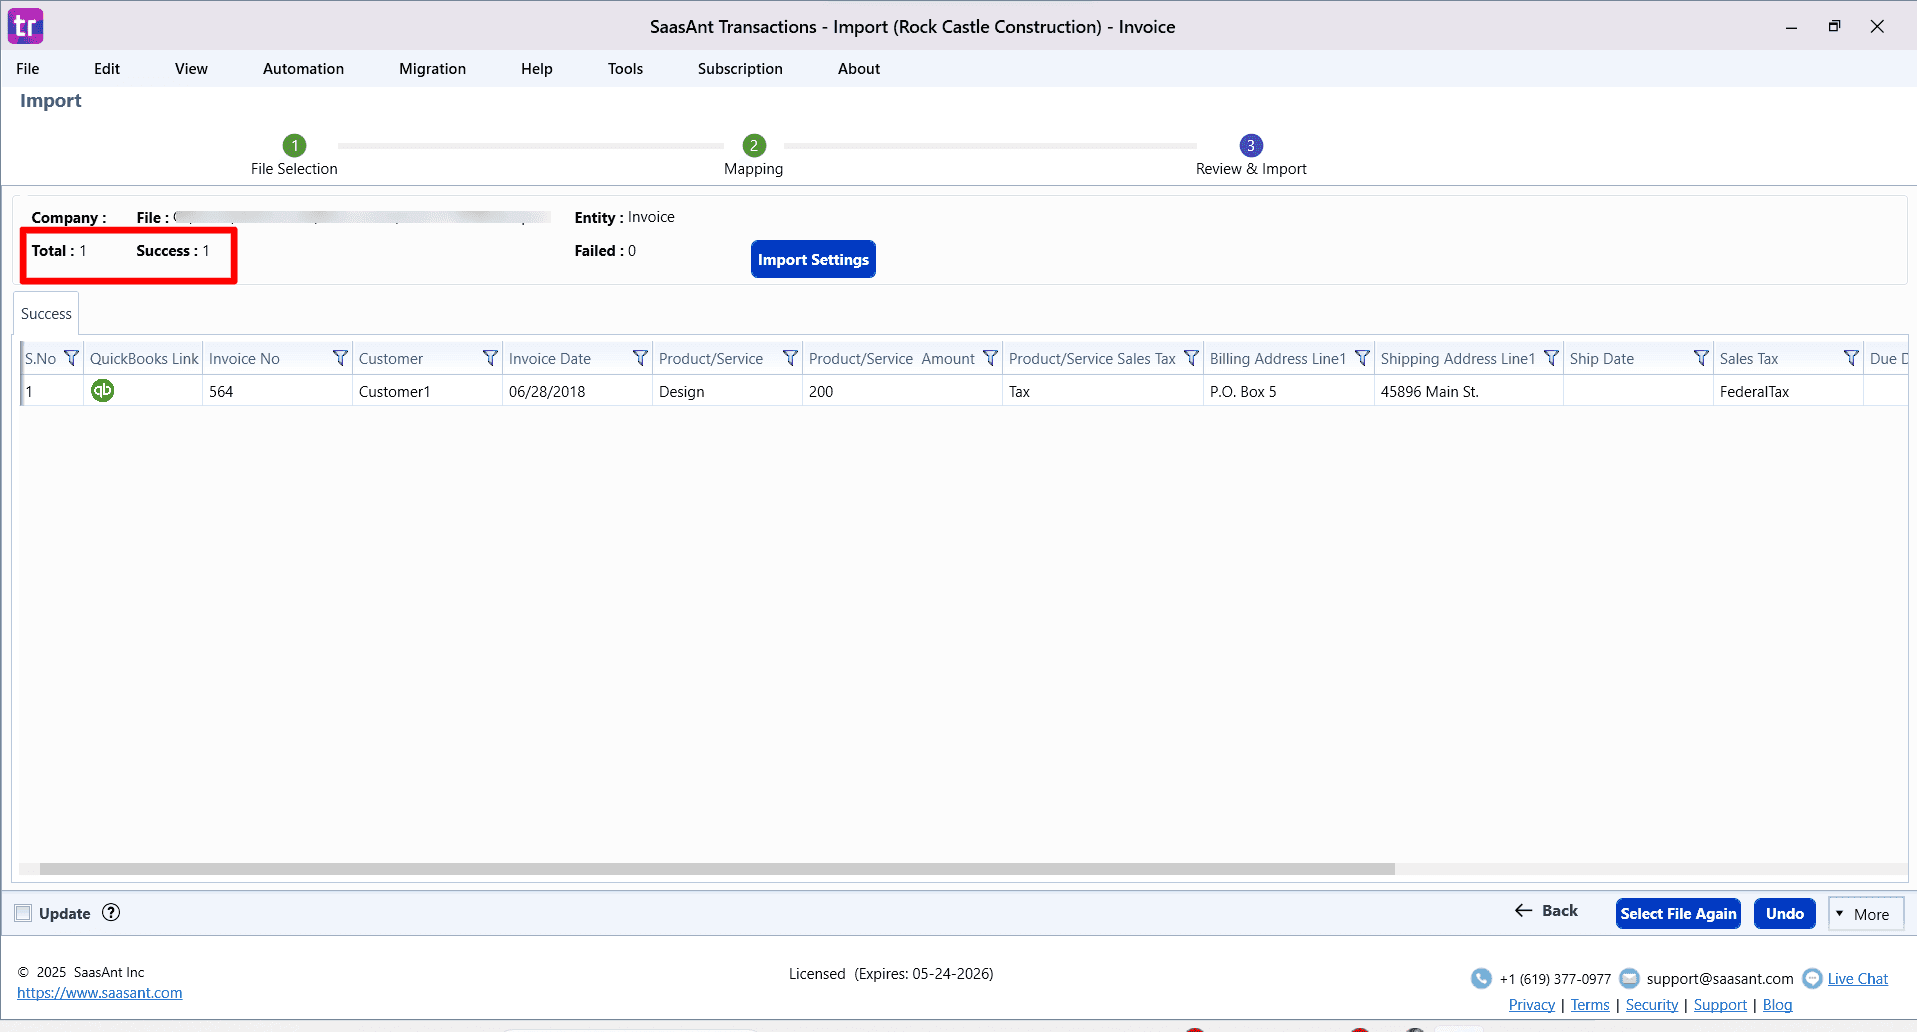This screenshot has width=1917, height=1032.
Task: Expand the More dropdown
Action: pyautogui.click(x=1866, y=913)
